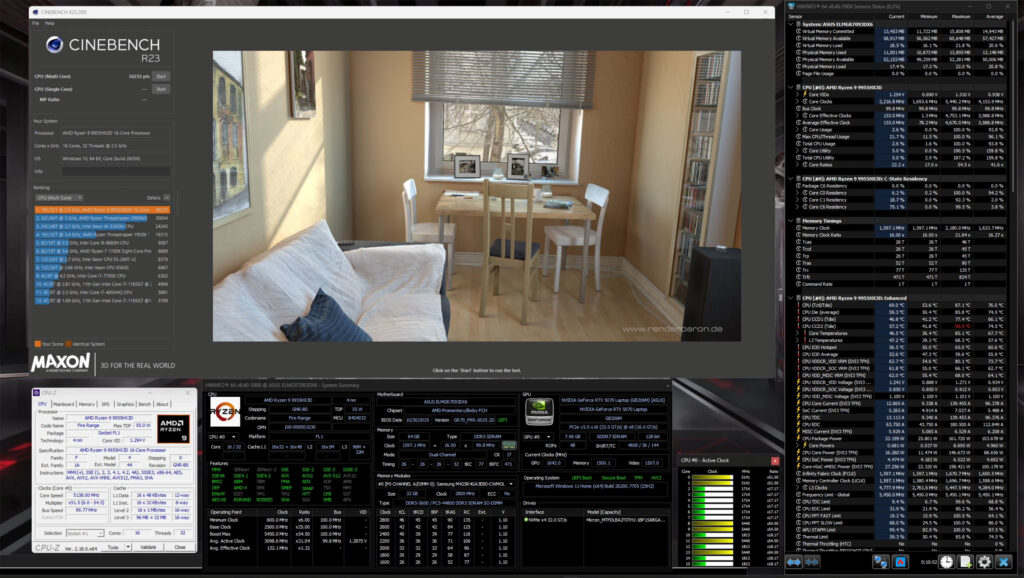Image resolution: width=1024 pixels, height=578 pixels.
Task: Click the Validate button in CPU-Z
Action: (147, 547)
